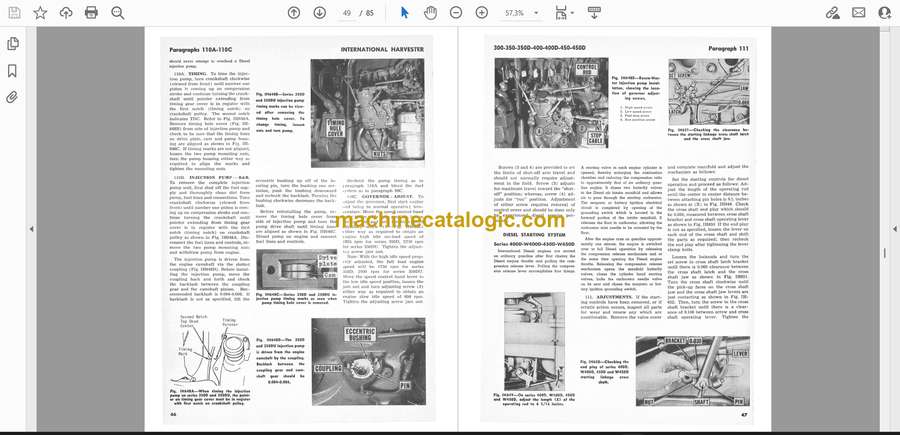Click the keyboard download toolbar icon
Screen dimensions: 900x435
click(594, 13)
